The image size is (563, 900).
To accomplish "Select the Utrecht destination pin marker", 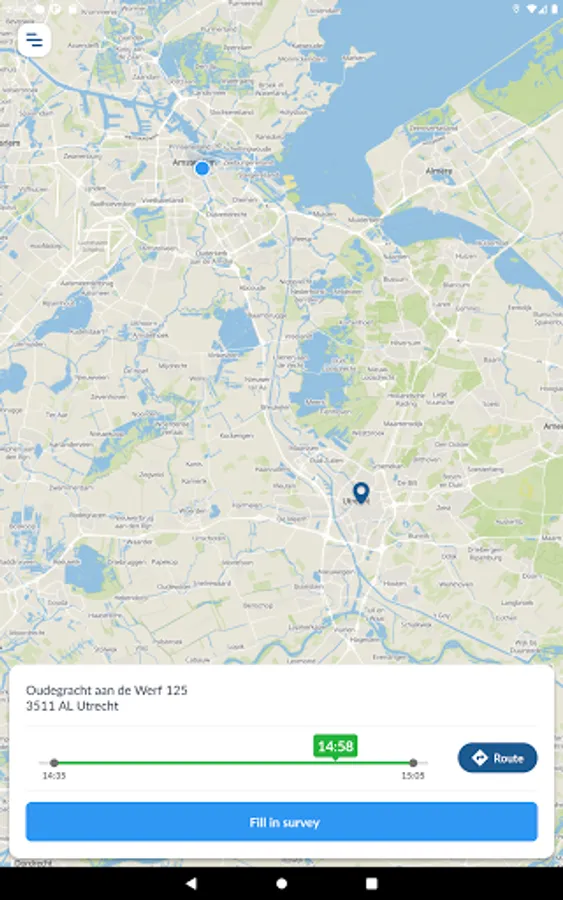I will click(360, 493).
